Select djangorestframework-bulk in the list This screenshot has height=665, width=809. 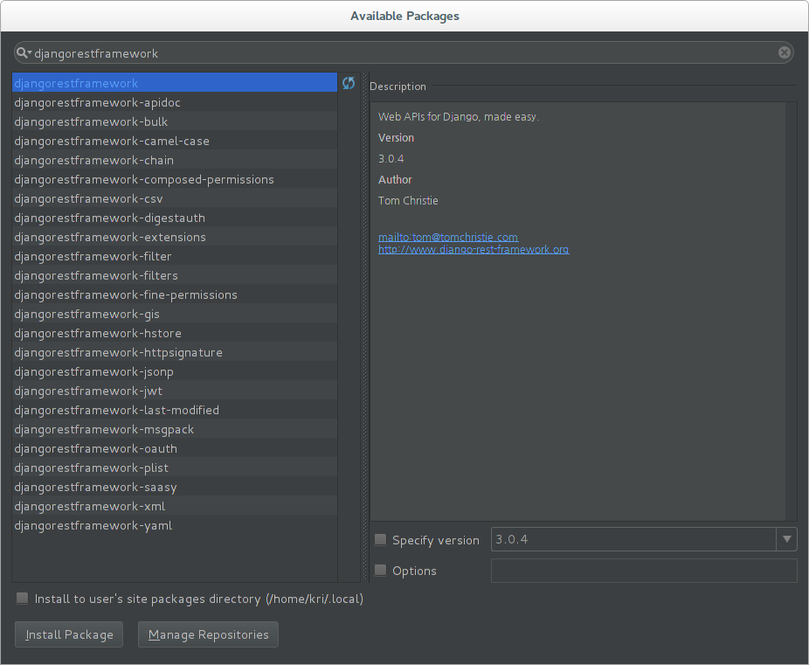tap(174, 121)
